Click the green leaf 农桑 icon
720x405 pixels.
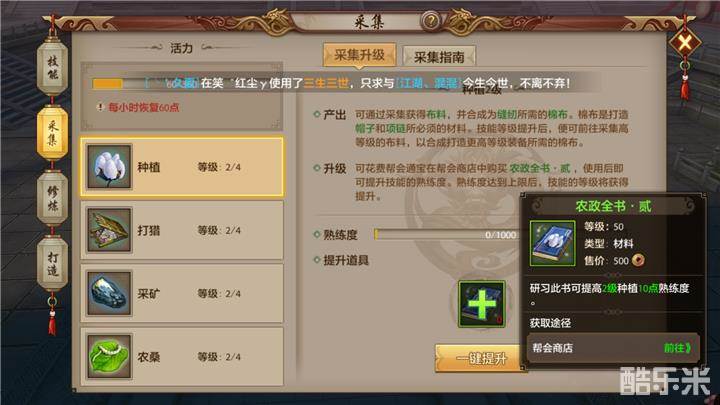[x=109, y=357]
